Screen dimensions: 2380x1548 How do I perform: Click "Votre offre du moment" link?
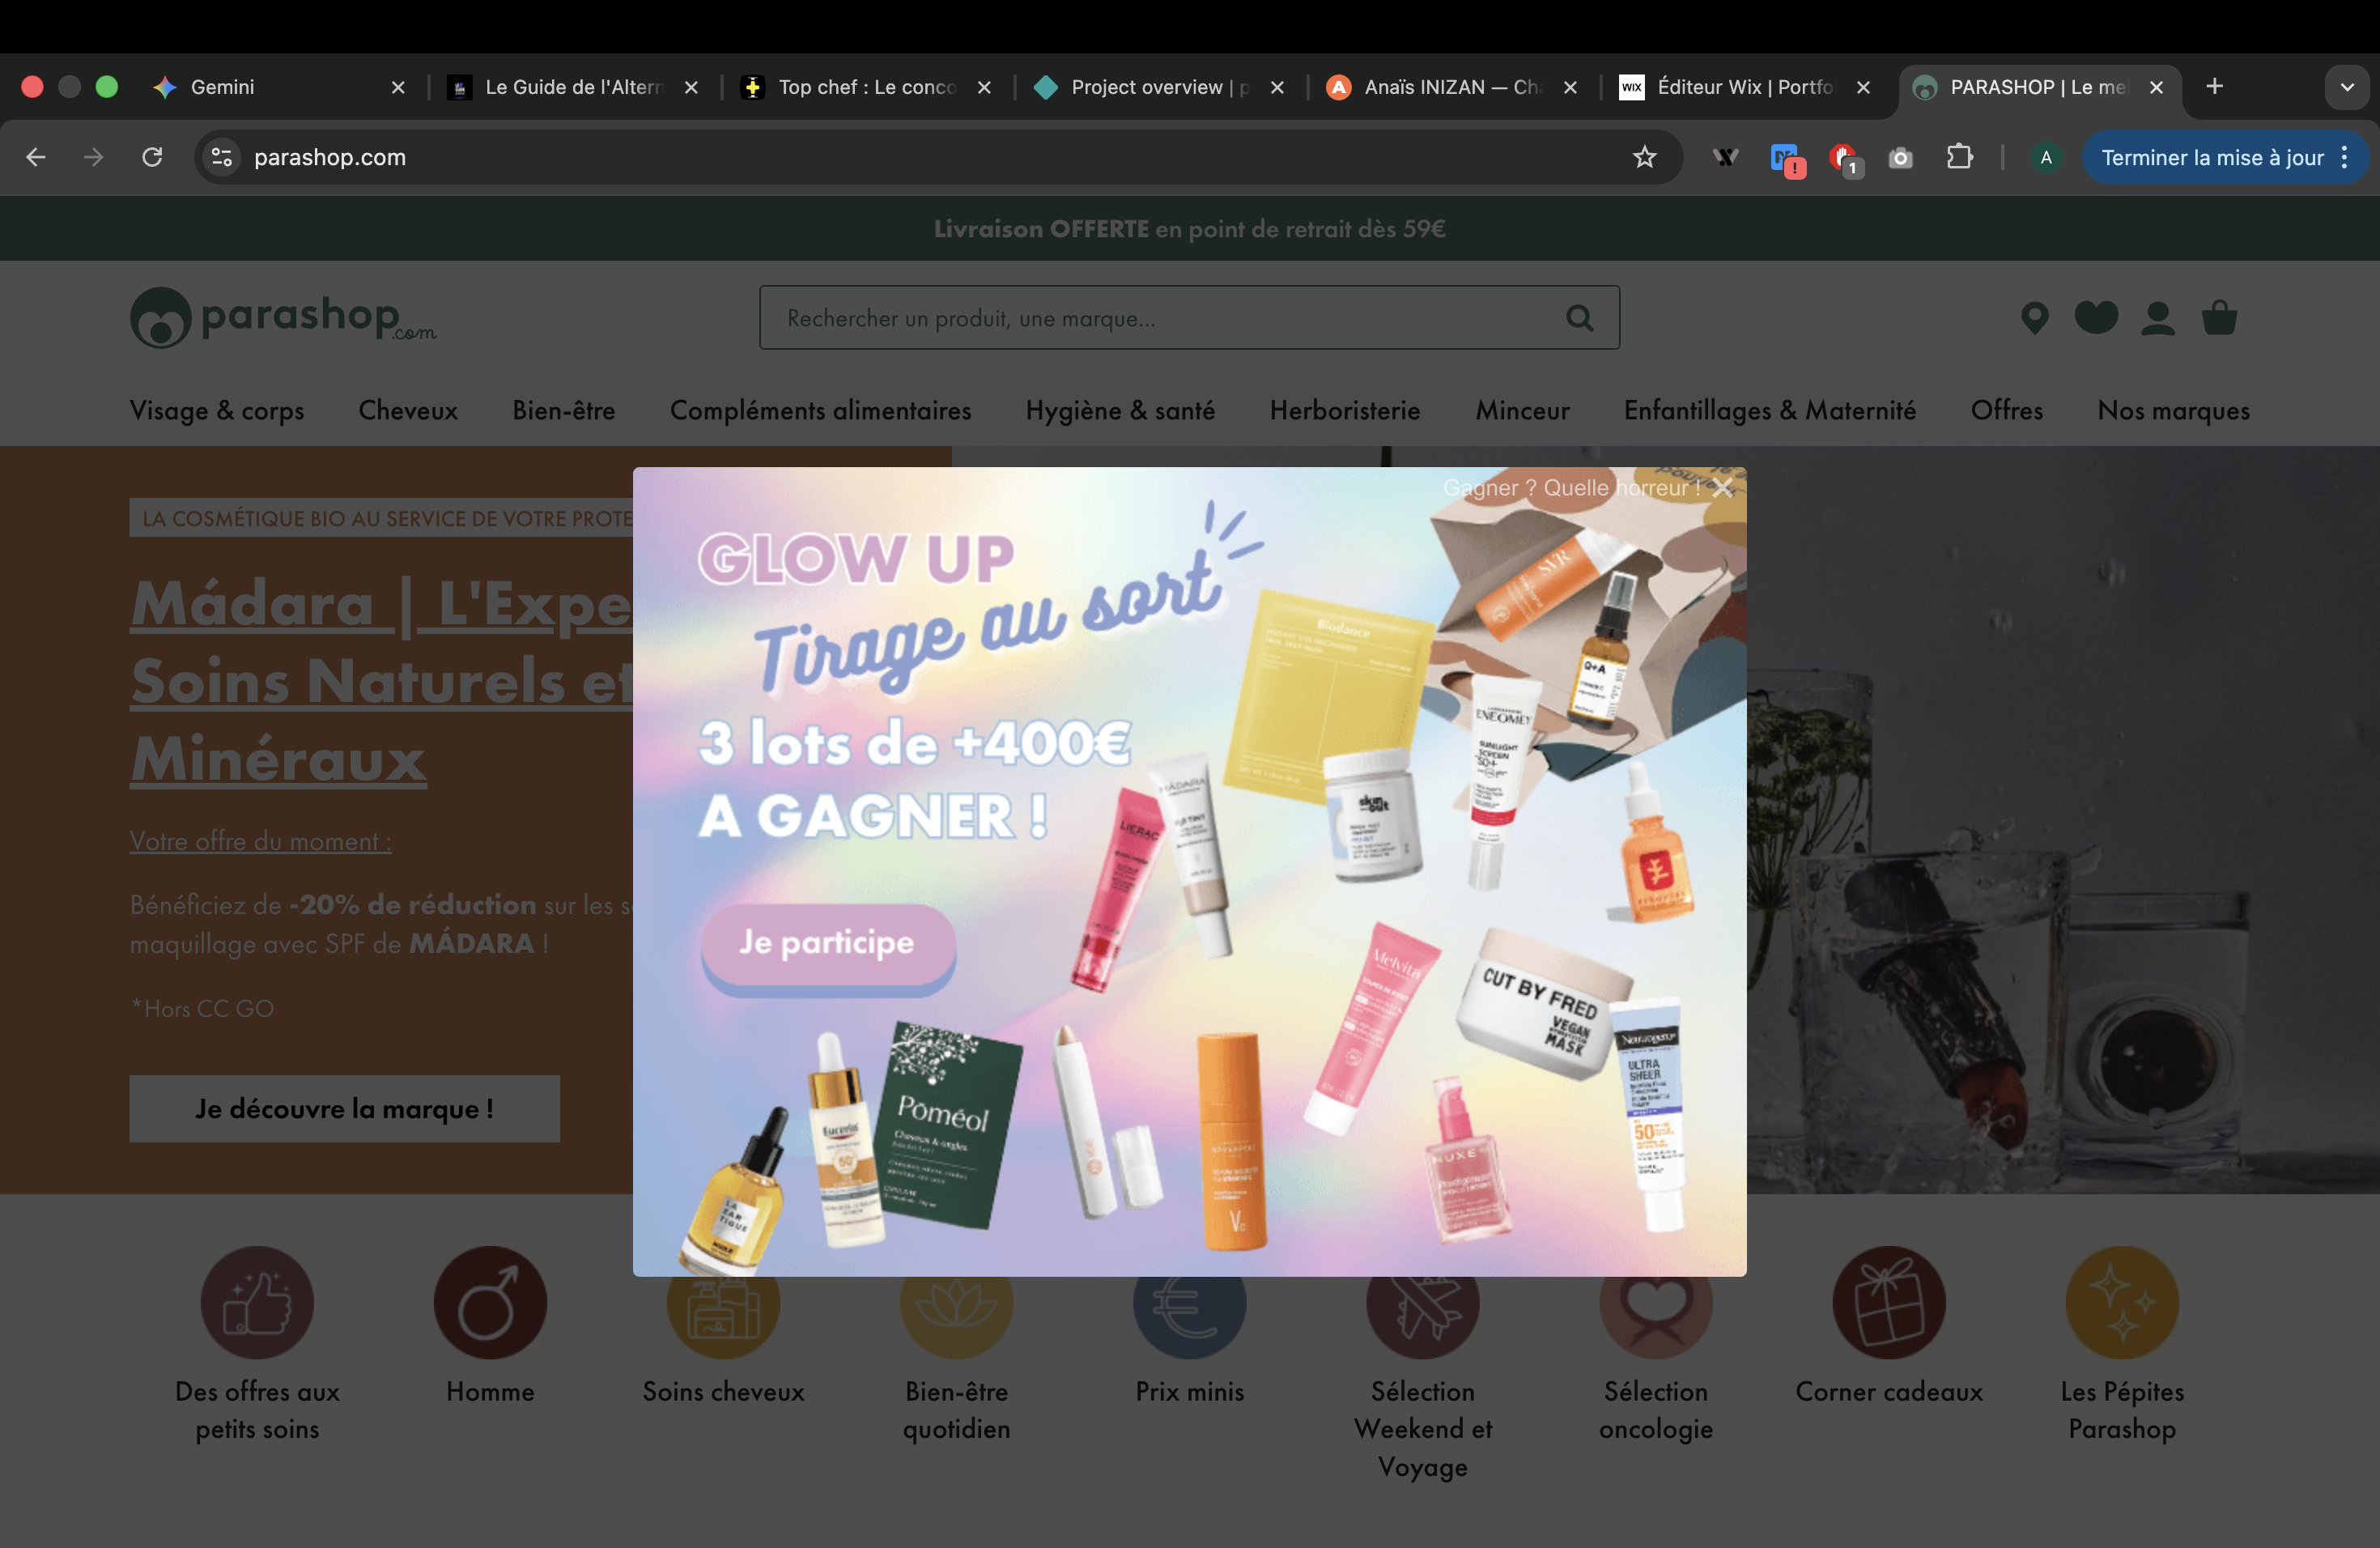[260, 841]
